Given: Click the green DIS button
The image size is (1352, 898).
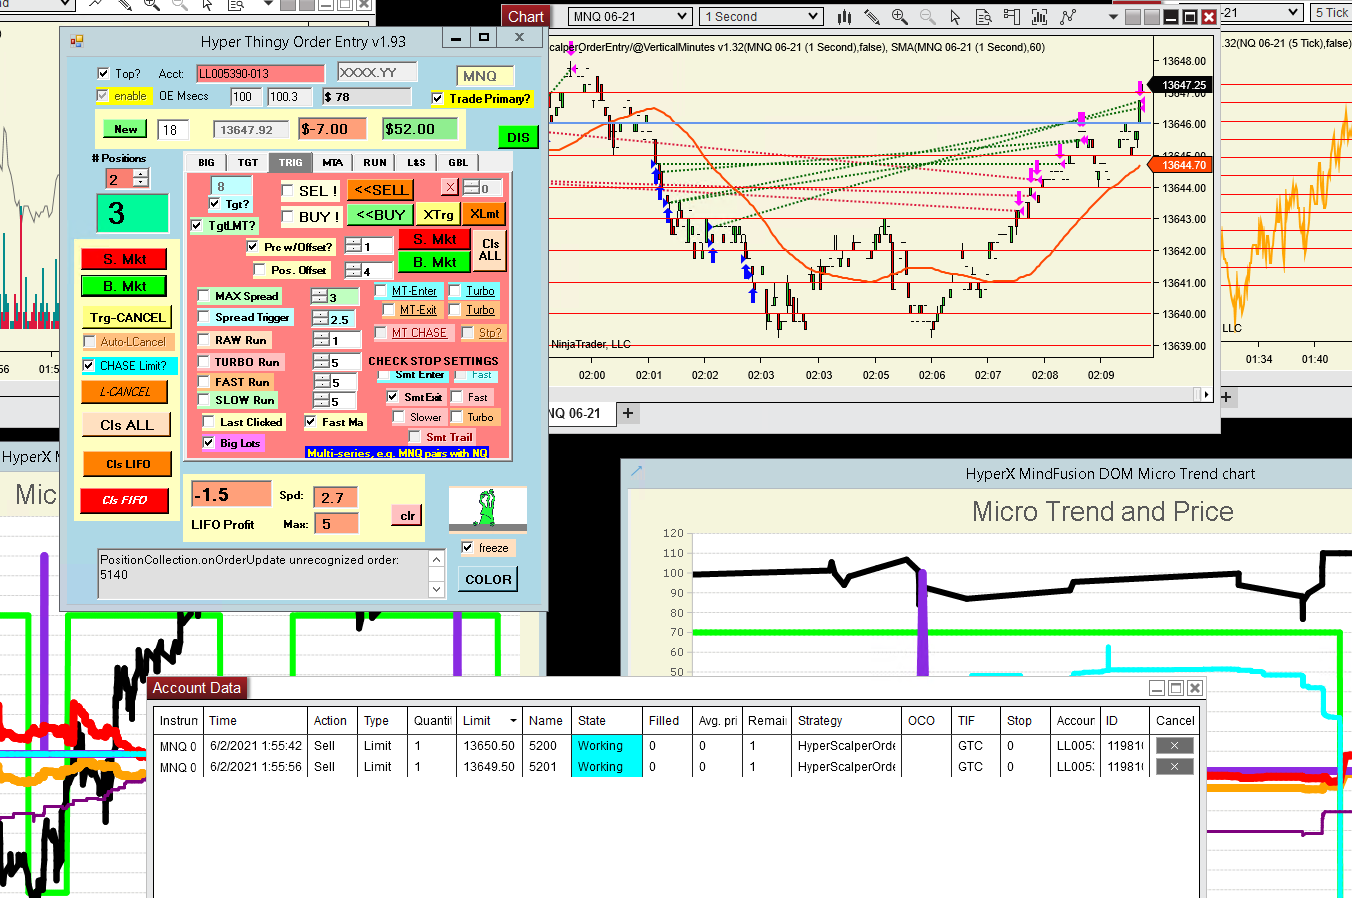Looking at the screenshot, I should 518,137.
